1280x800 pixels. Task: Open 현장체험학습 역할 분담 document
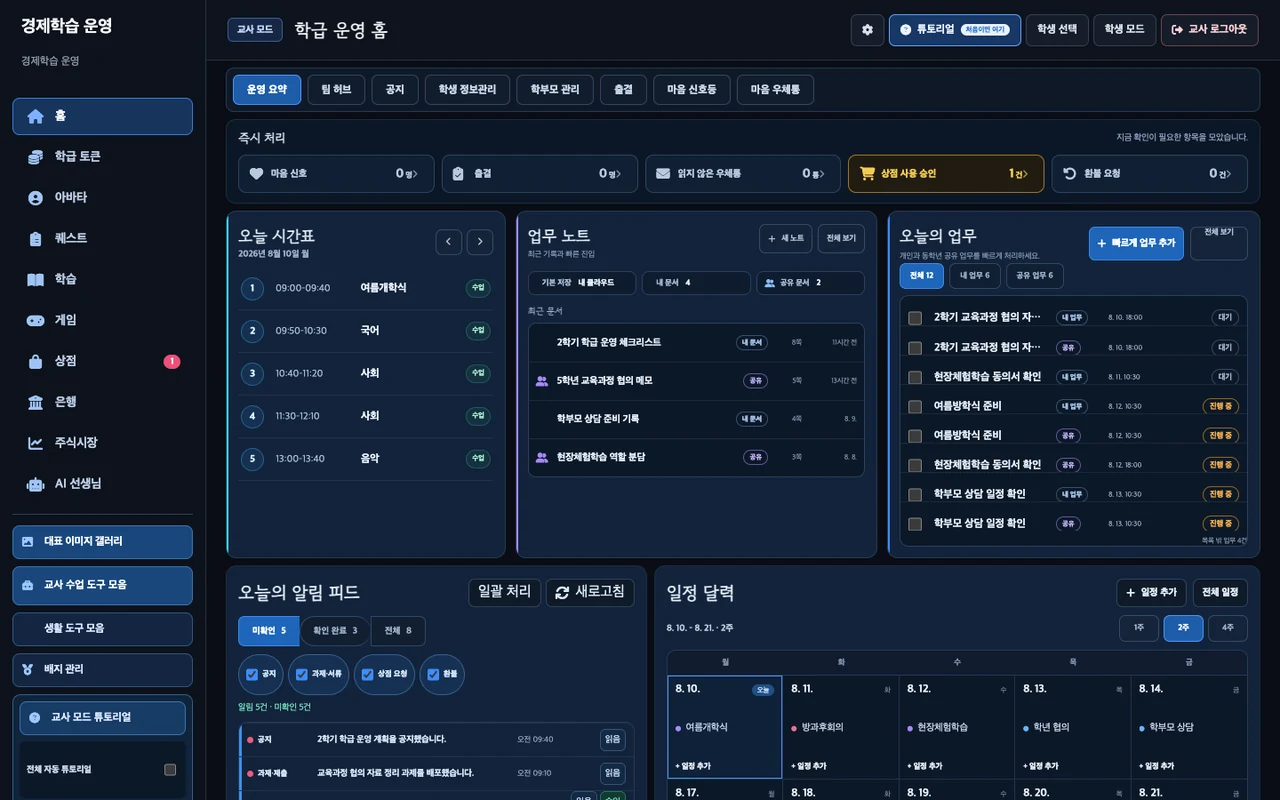click(x=696, y=457)
